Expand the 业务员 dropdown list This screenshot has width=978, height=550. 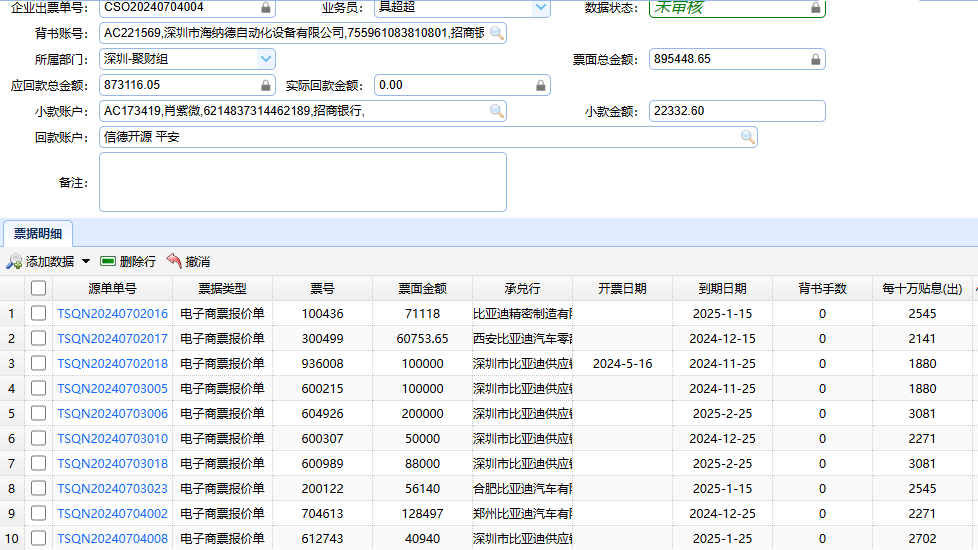(x=541, y=8)
